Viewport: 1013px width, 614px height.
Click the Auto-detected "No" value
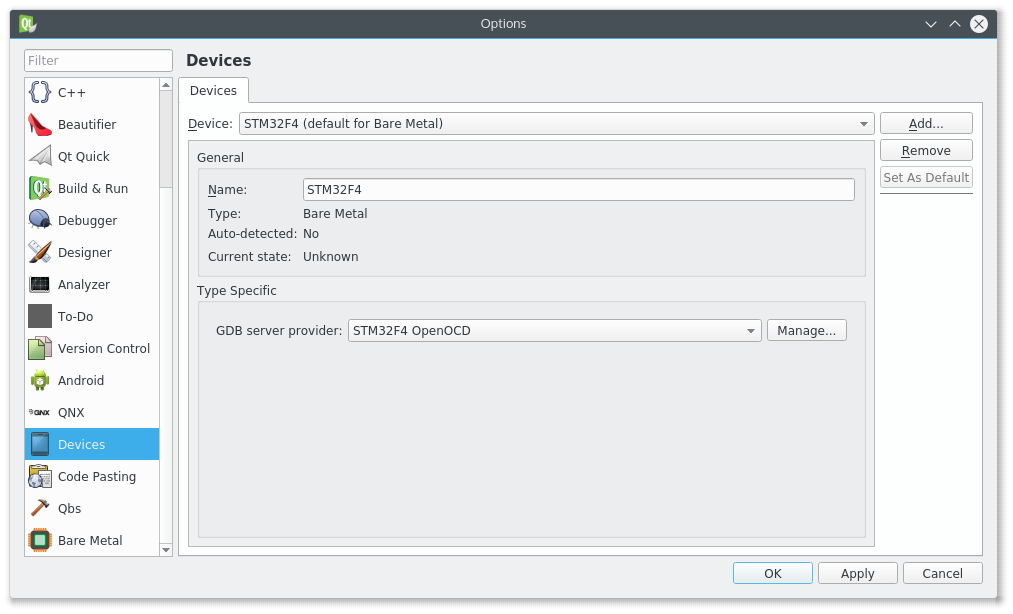[x=311, y=233]
